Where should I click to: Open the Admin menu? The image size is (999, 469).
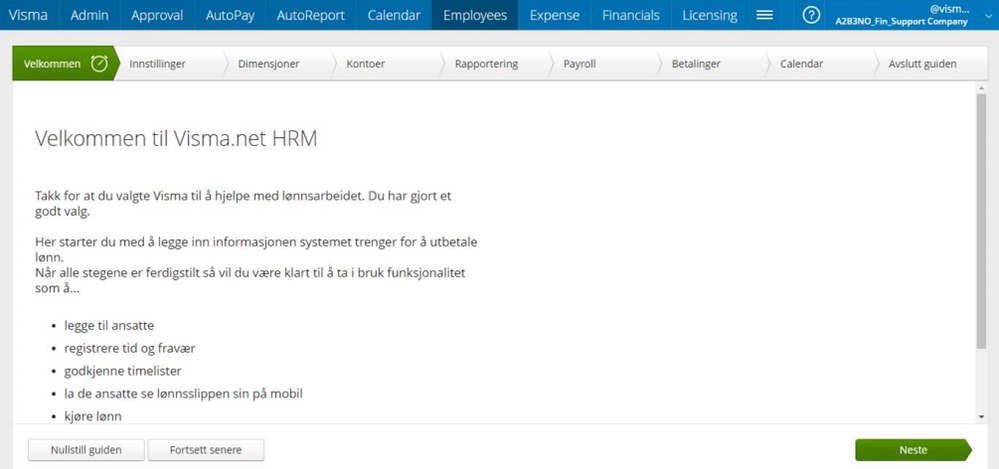click(x=89, y=15)
